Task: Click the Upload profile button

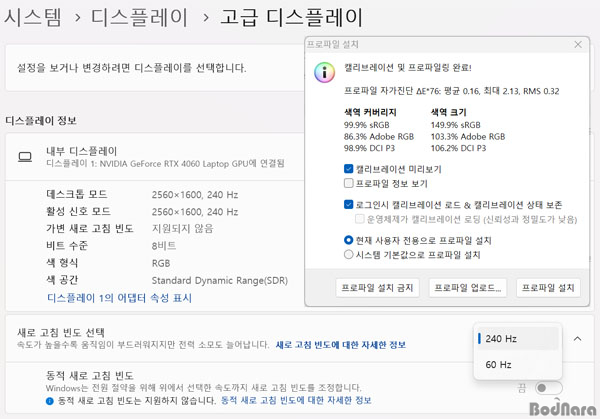Action: point(468,288)
